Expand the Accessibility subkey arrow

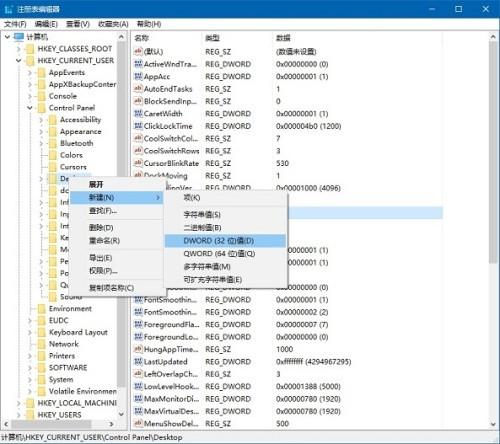[x=41, y=120]
